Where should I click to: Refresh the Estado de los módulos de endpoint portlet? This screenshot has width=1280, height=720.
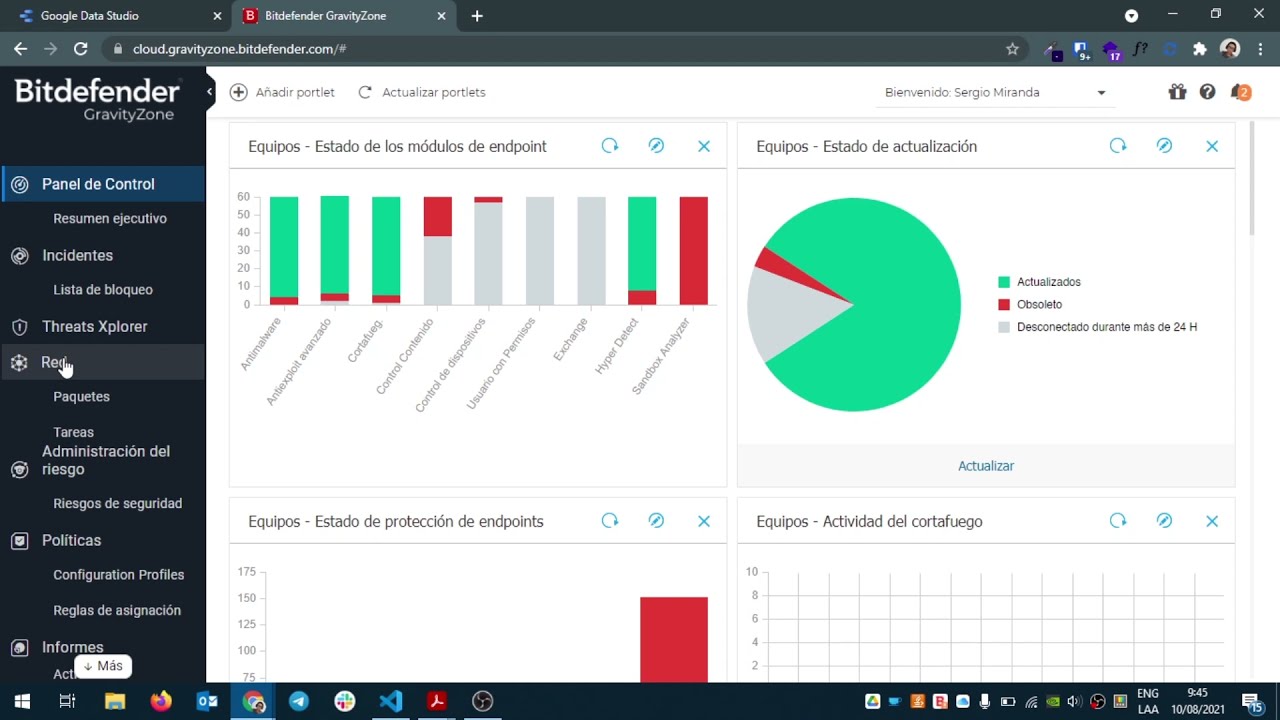[x=610, y=146]
